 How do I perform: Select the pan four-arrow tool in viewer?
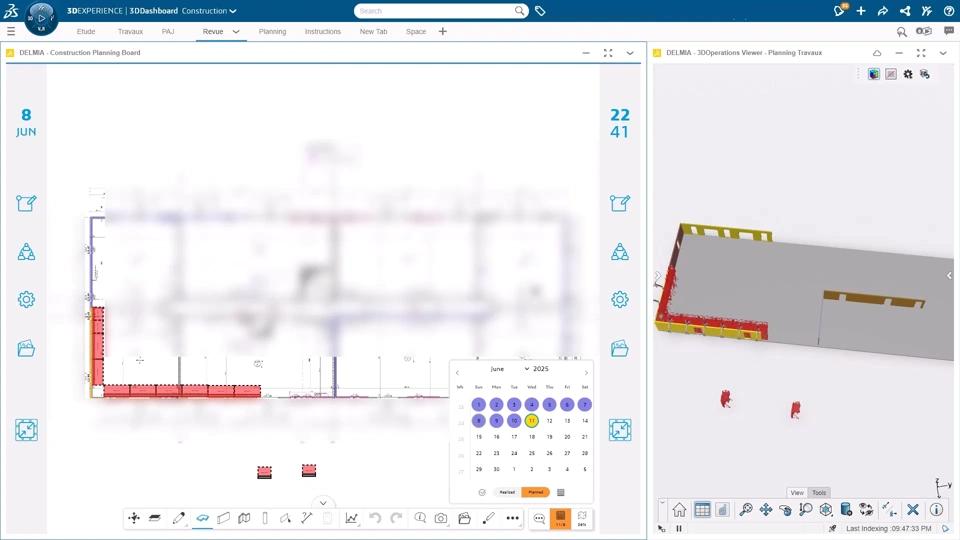(x=766, y=509)
